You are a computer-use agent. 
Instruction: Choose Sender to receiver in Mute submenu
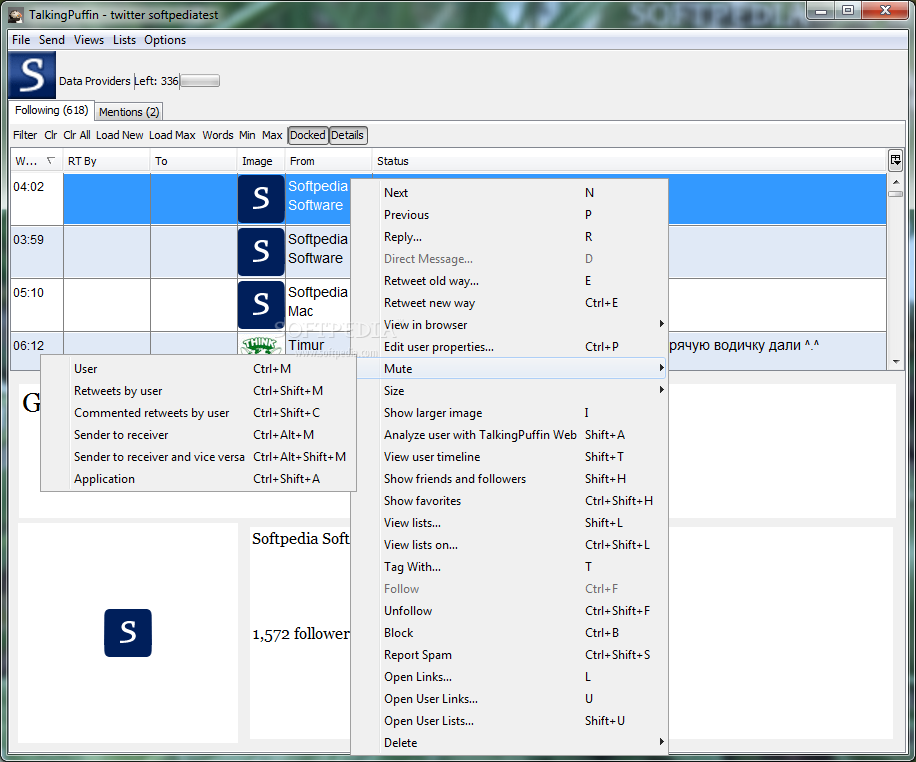[198, 435]
